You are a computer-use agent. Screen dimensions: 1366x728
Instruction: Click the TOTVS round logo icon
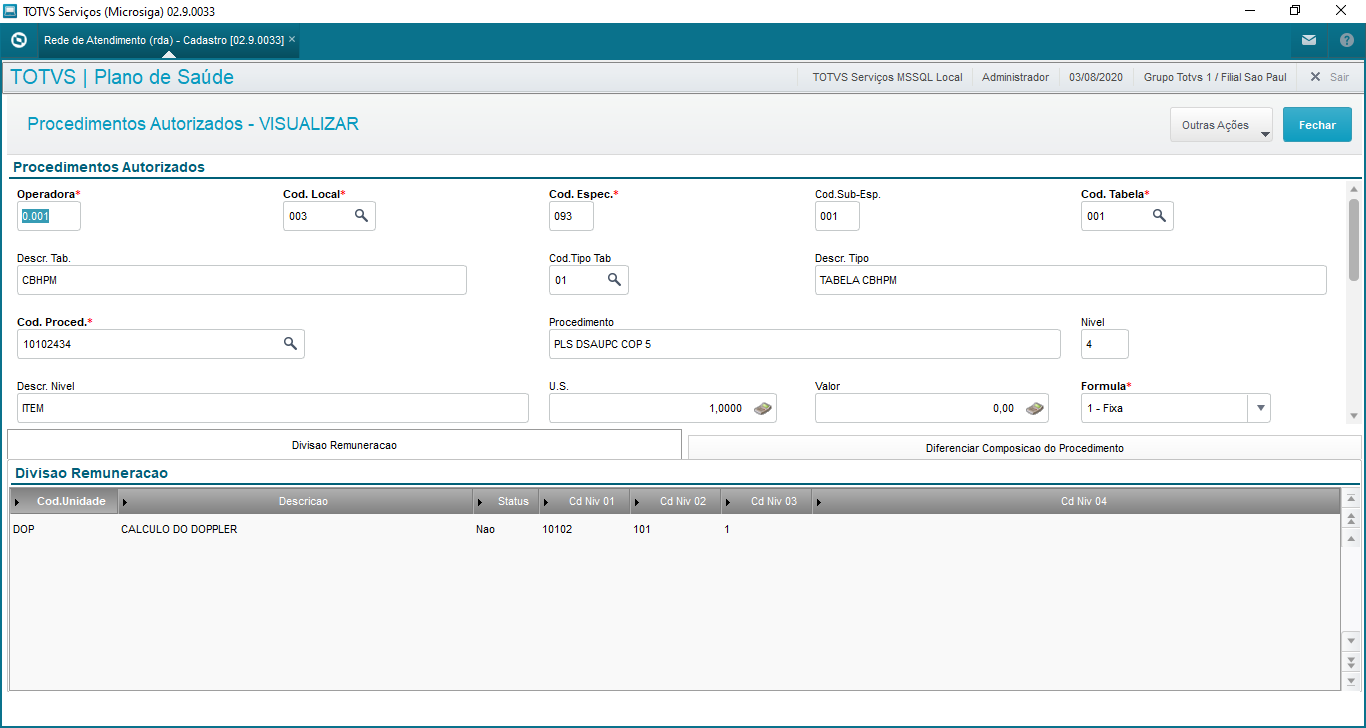(18, 40)
